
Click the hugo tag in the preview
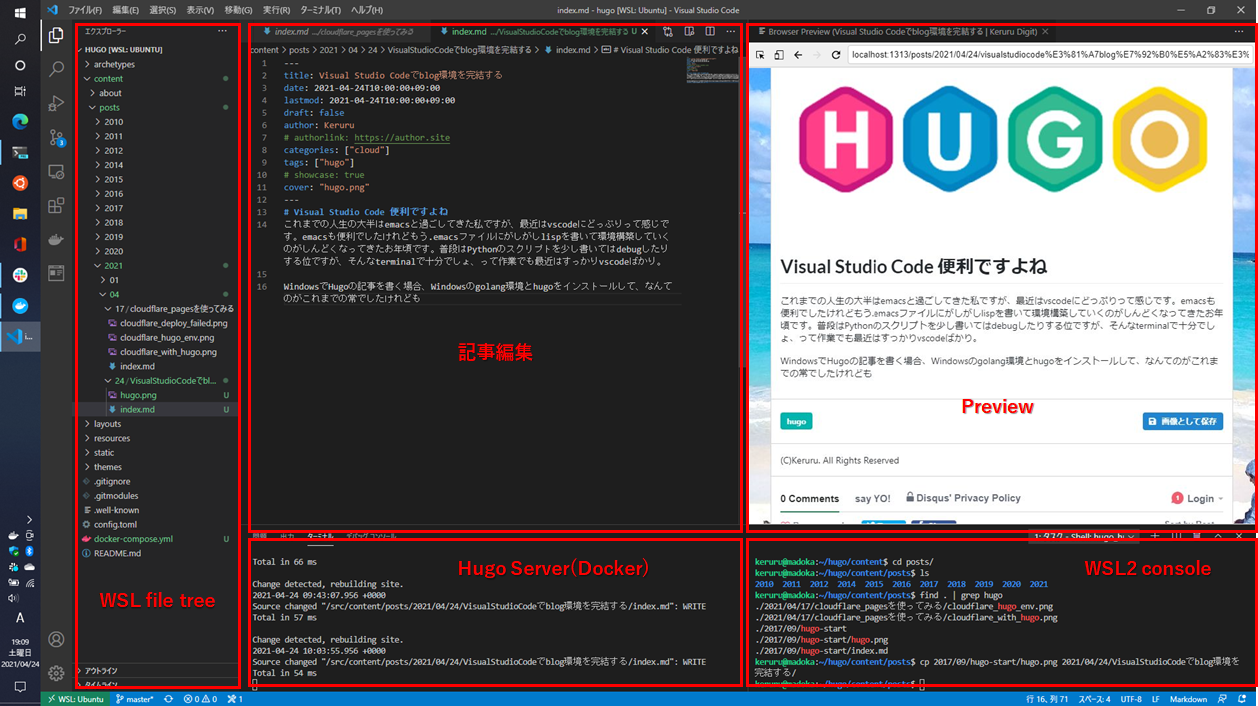point(796,422)
